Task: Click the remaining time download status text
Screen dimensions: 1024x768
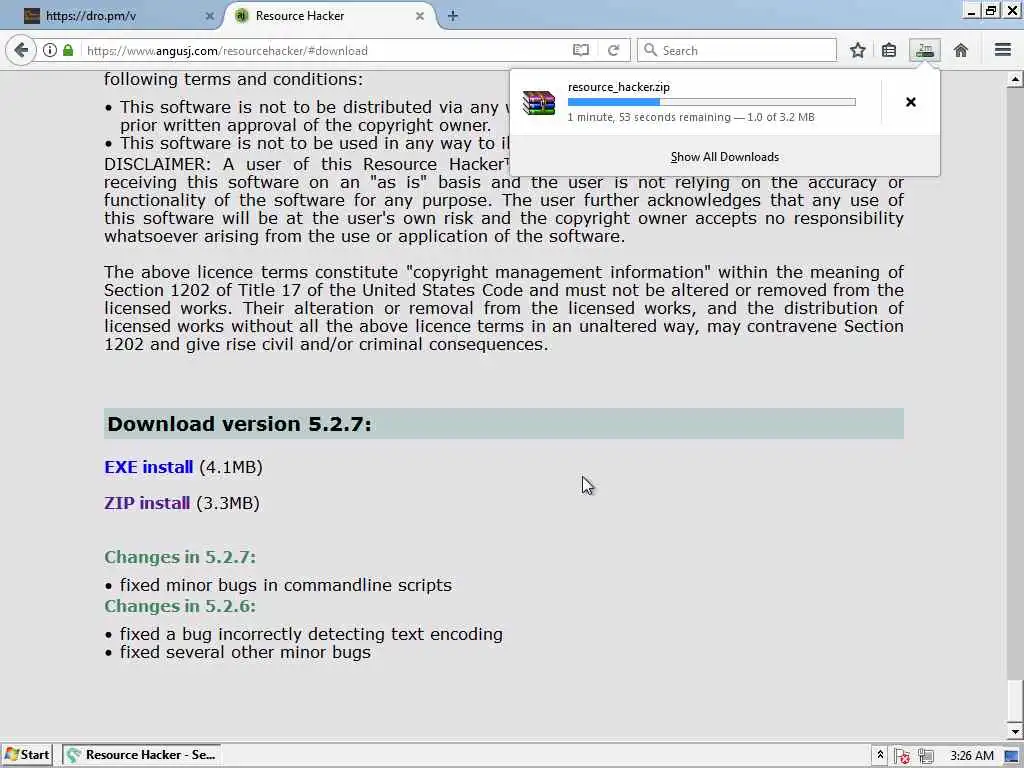Action: (x=691, y=118)
